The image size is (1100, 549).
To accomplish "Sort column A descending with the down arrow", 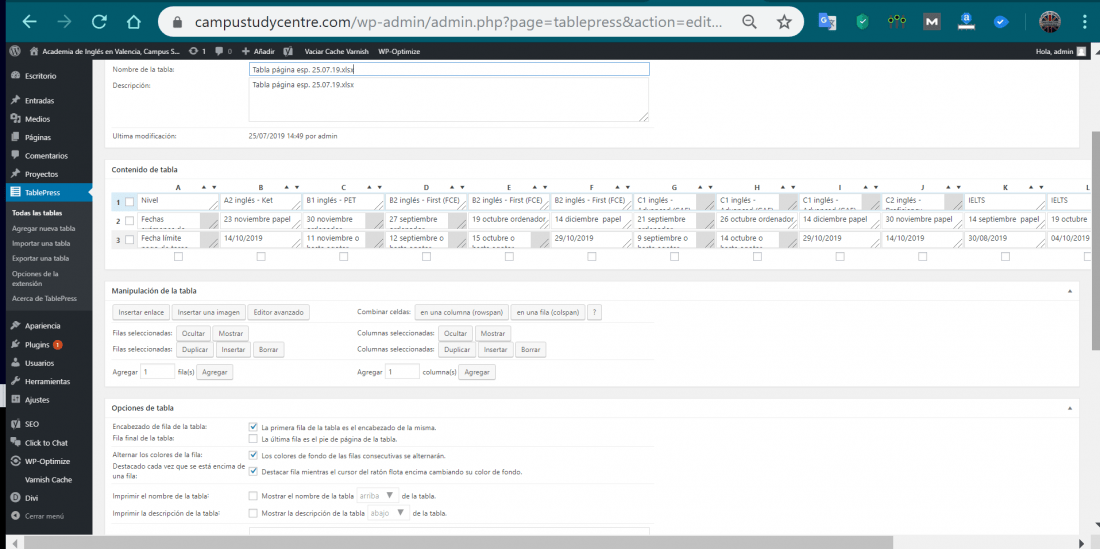I will (x=214, y=187).
